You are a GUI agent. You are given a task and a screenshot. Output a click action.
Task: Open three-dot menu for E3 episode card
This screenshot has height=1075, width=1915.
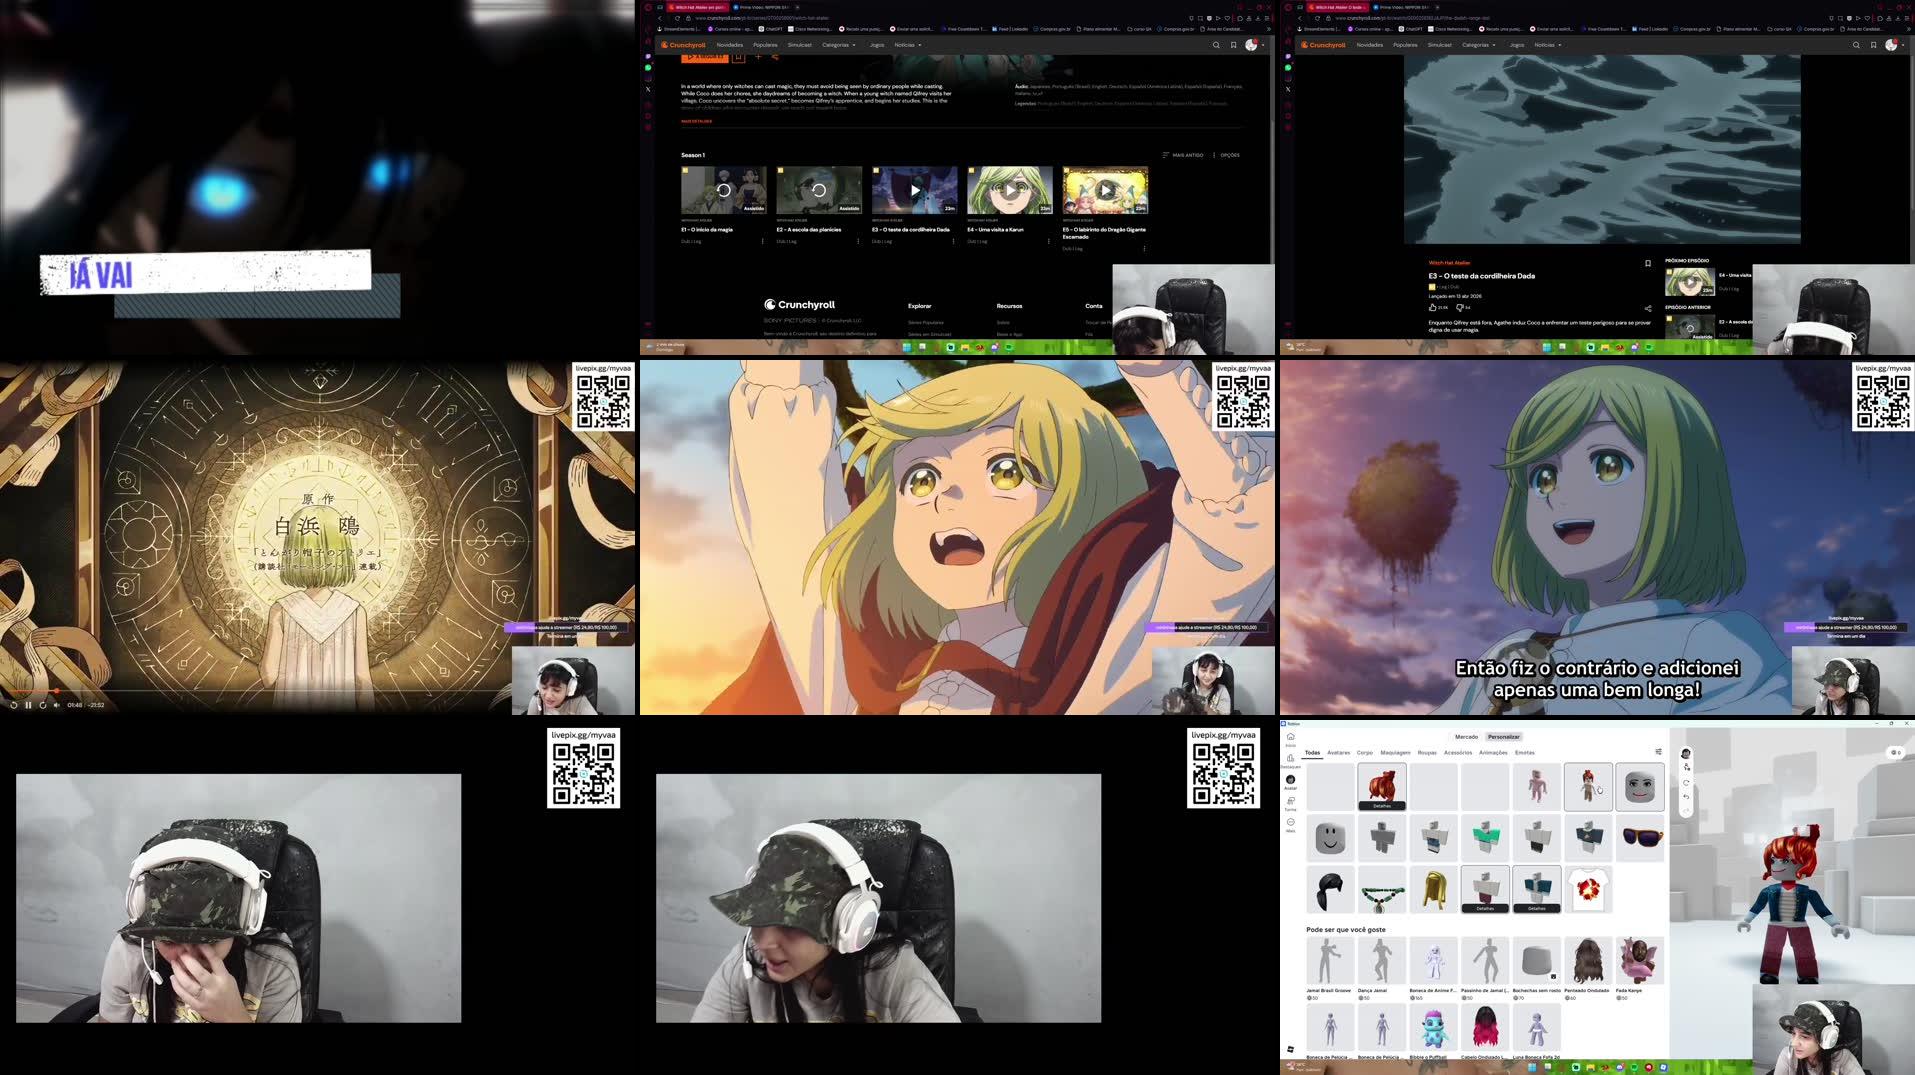tap(953, 241)
